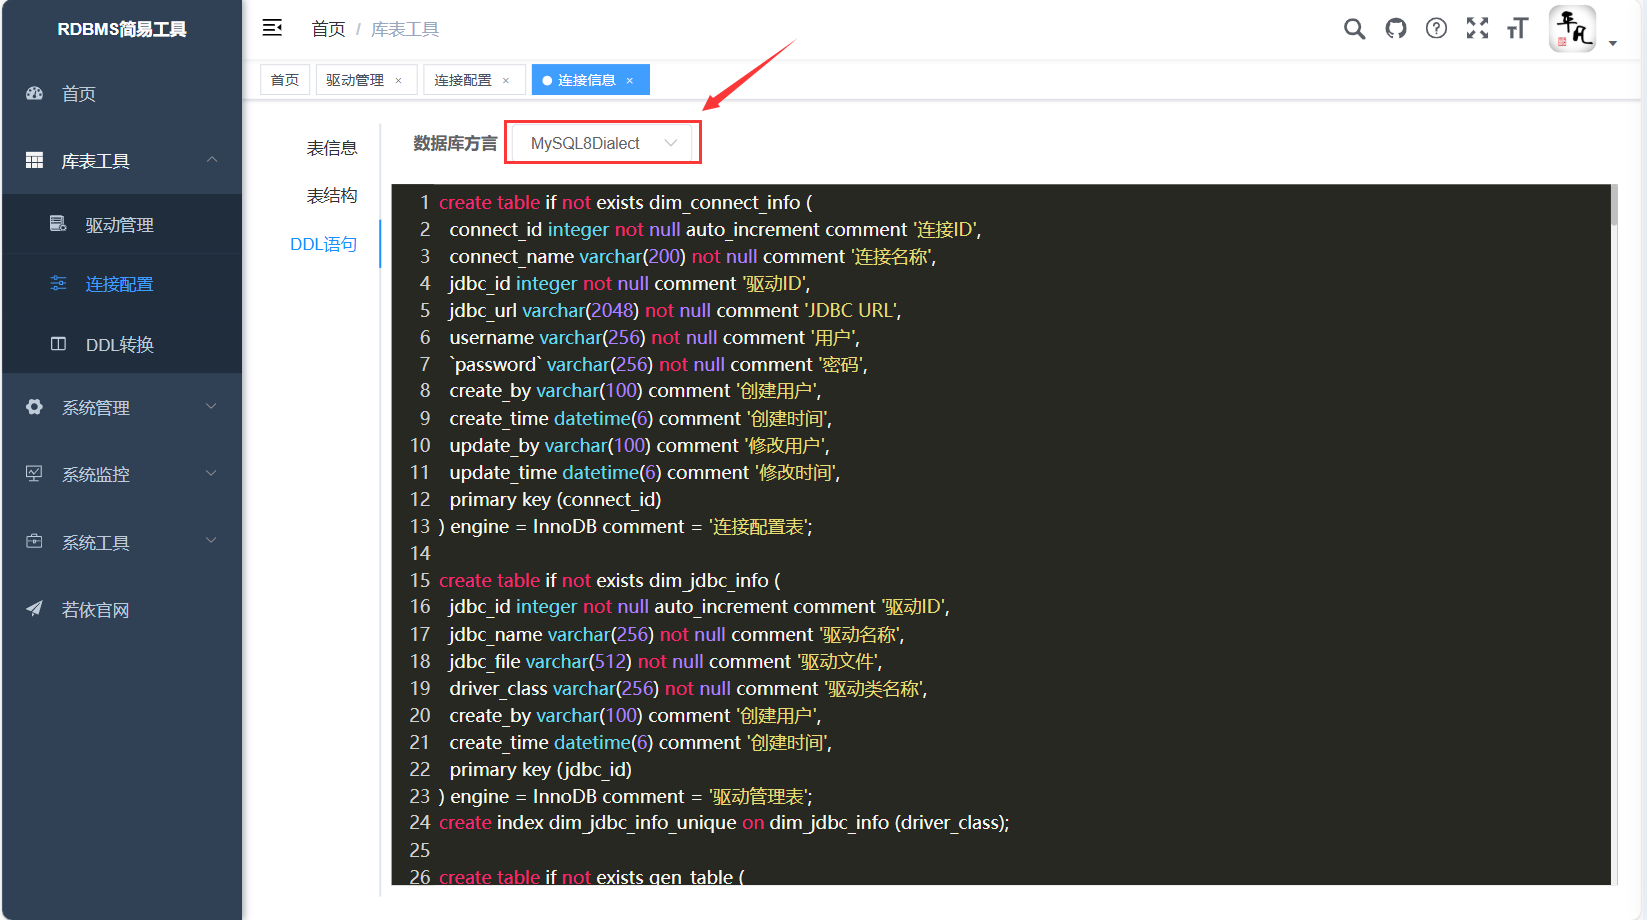
Task: Open the user menu caret beside the avatar
Action: pyautogui.click(x=1612, y=43)
